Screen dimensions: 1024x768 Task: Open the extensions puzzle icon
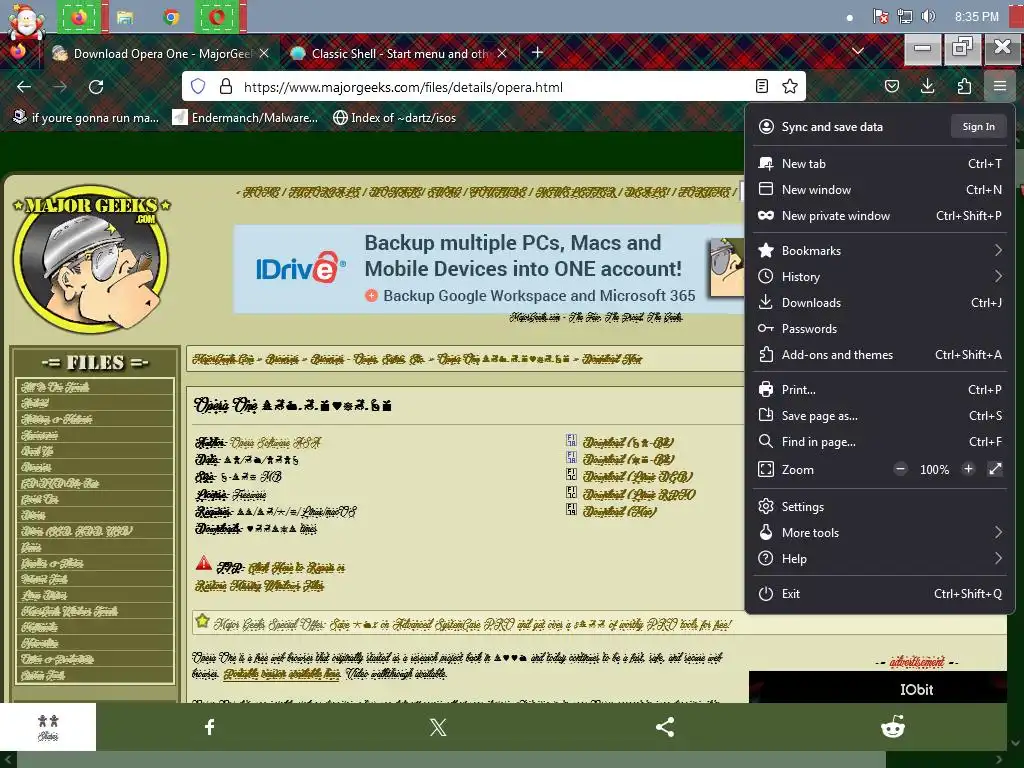(x=964, y=86)
